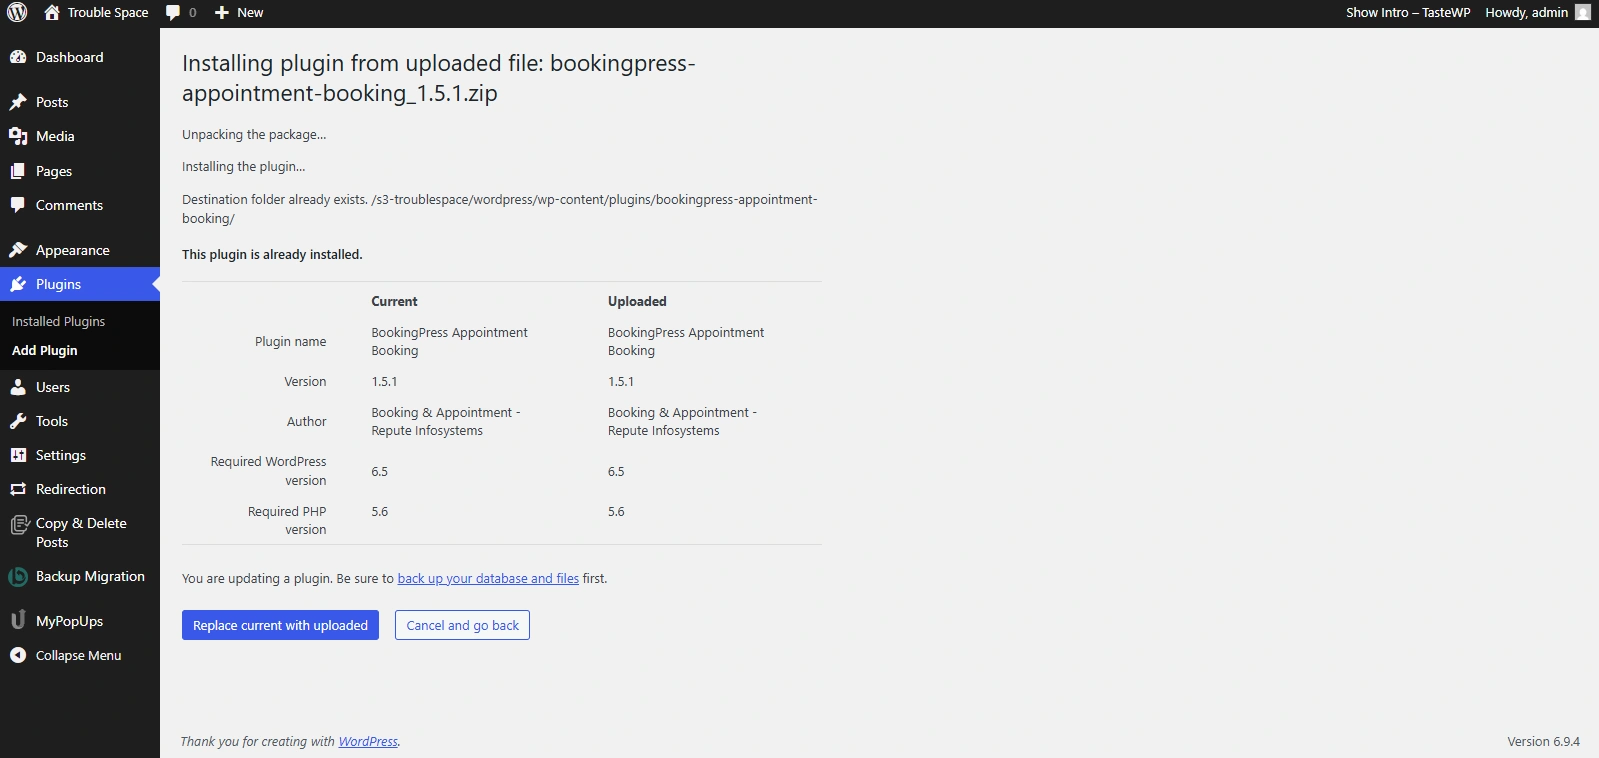
Task: Click the Uploaded column header
Action: tap(637, 301)
